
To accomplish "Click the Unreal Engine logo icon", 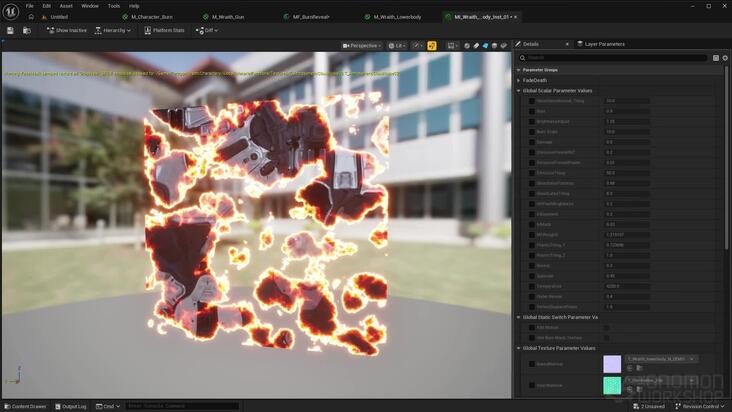I will tap(11, 11).
